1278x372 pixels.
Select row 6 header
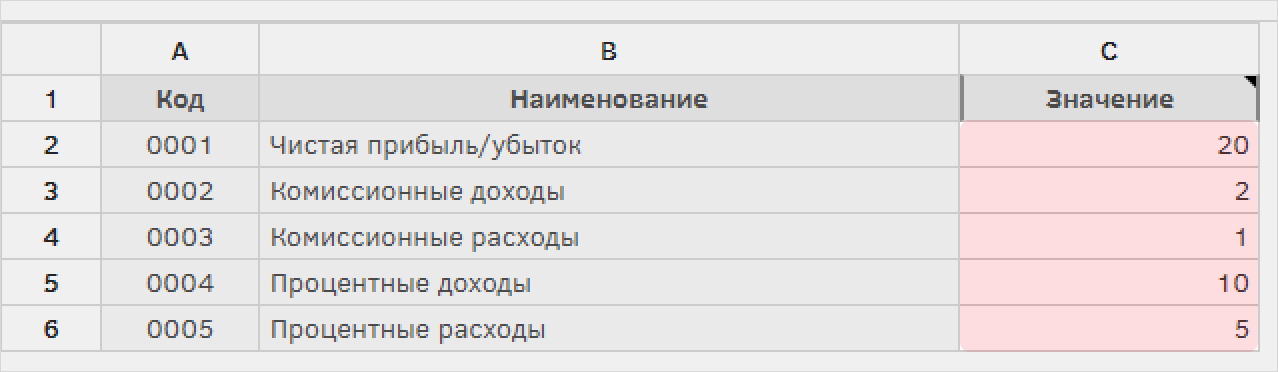(x=51, y=329)
